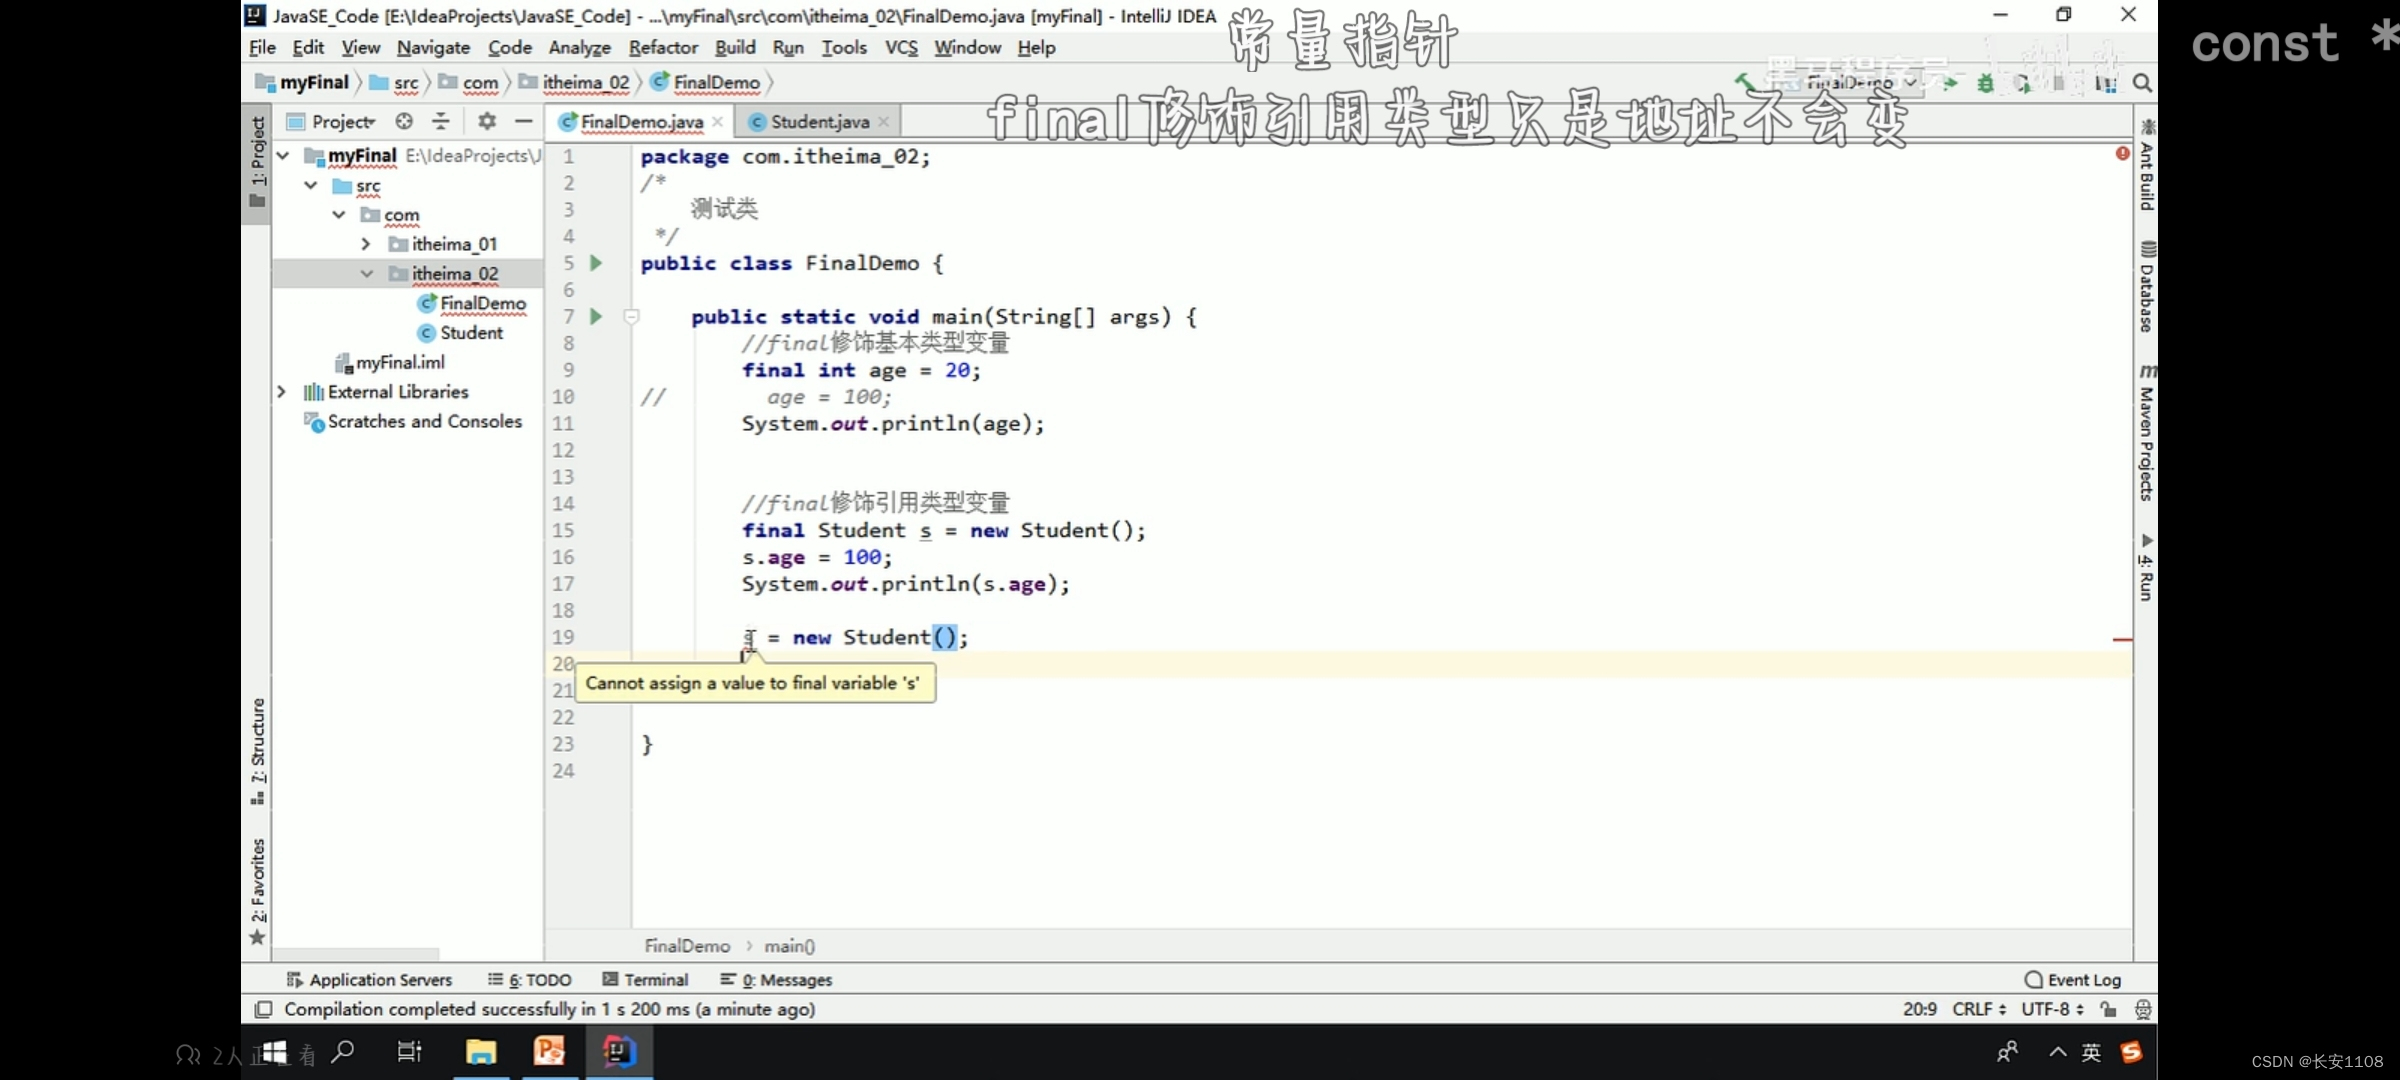Run FinalDemo with the green toolbar arrow
Image resolution: width=2400 pixels, height=1080 pixels.
(x=1950, y=83)
